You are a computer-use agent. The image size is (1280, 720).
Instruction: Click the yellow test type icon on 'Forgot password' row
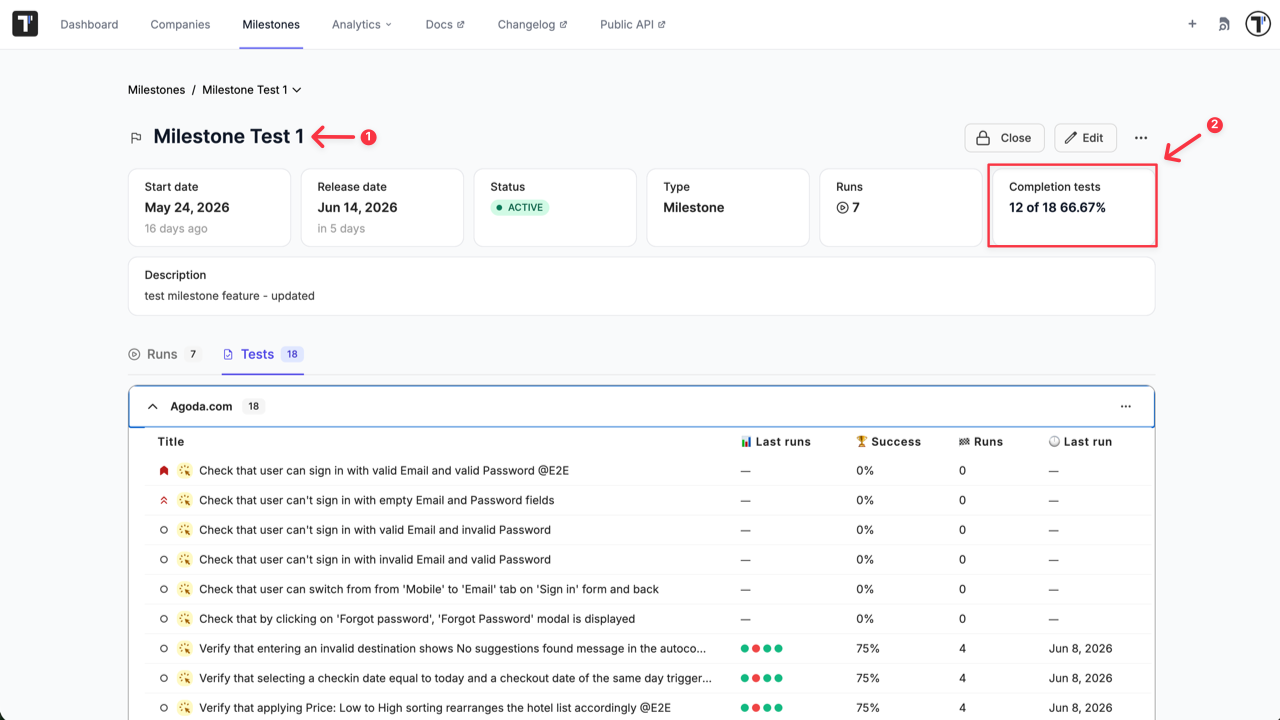185,619
